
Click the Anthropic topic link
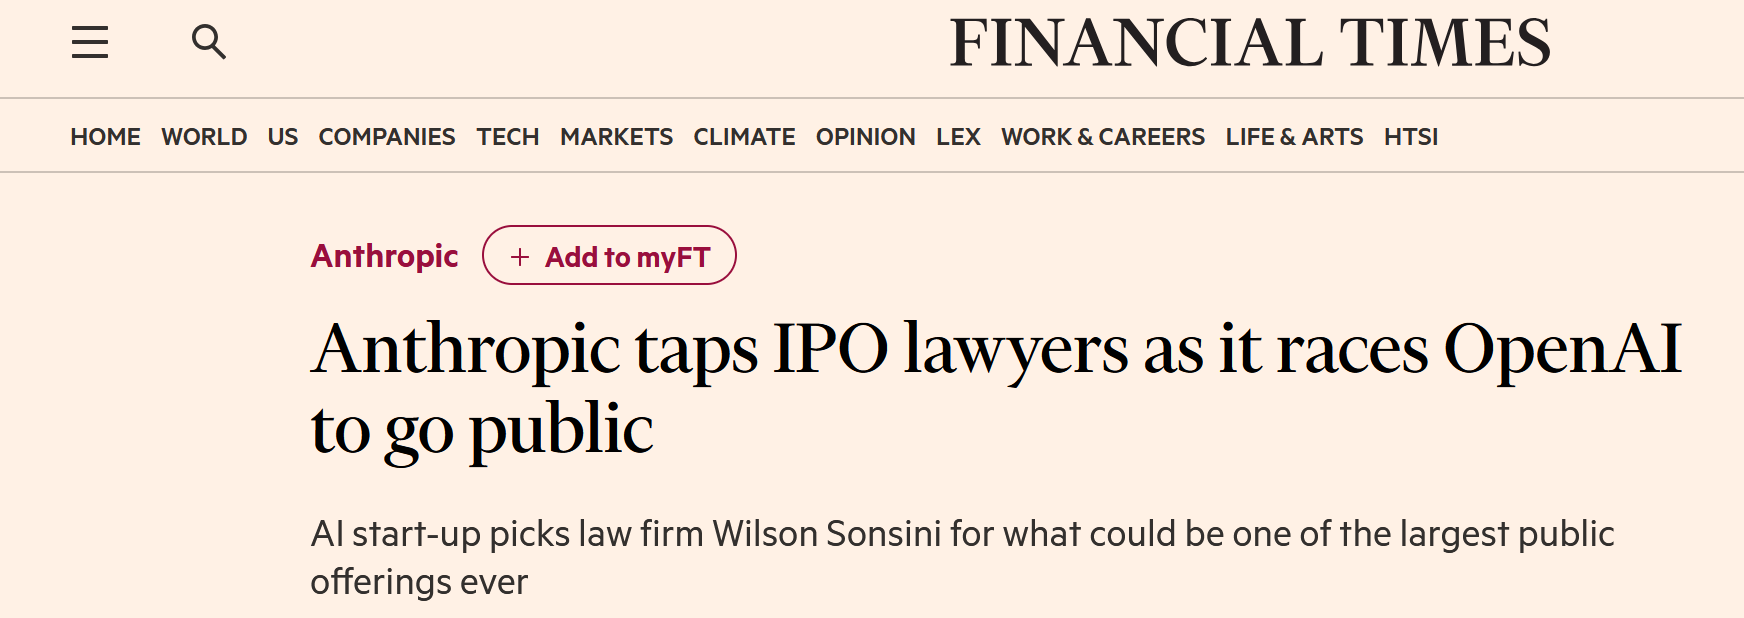pos(385,256)
